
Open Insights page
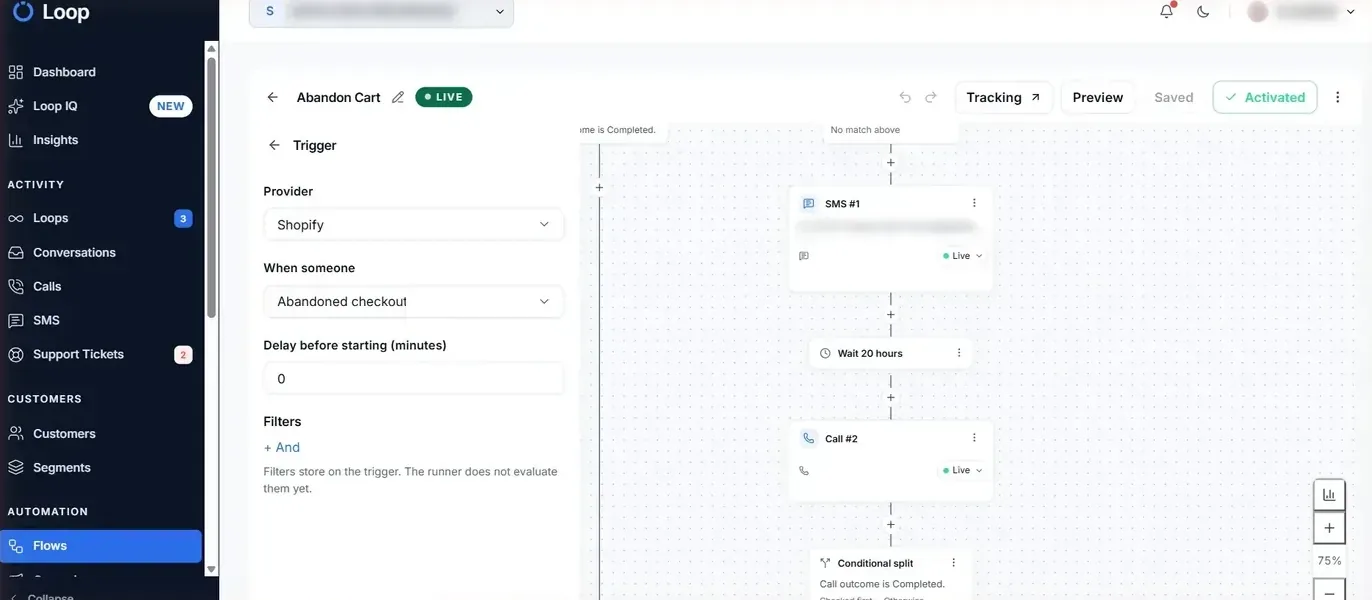click(55, 140)
